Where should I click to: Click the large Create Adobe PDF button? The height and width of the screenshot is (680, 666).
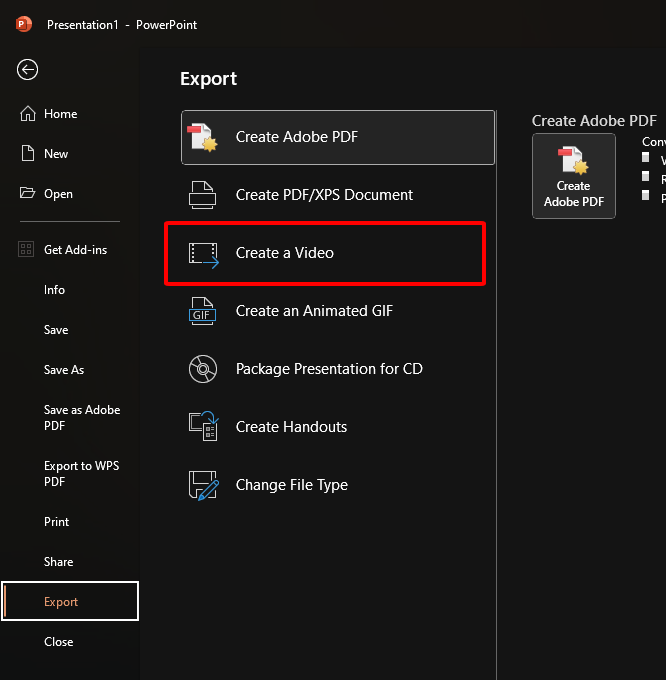[x=574, y=176]
